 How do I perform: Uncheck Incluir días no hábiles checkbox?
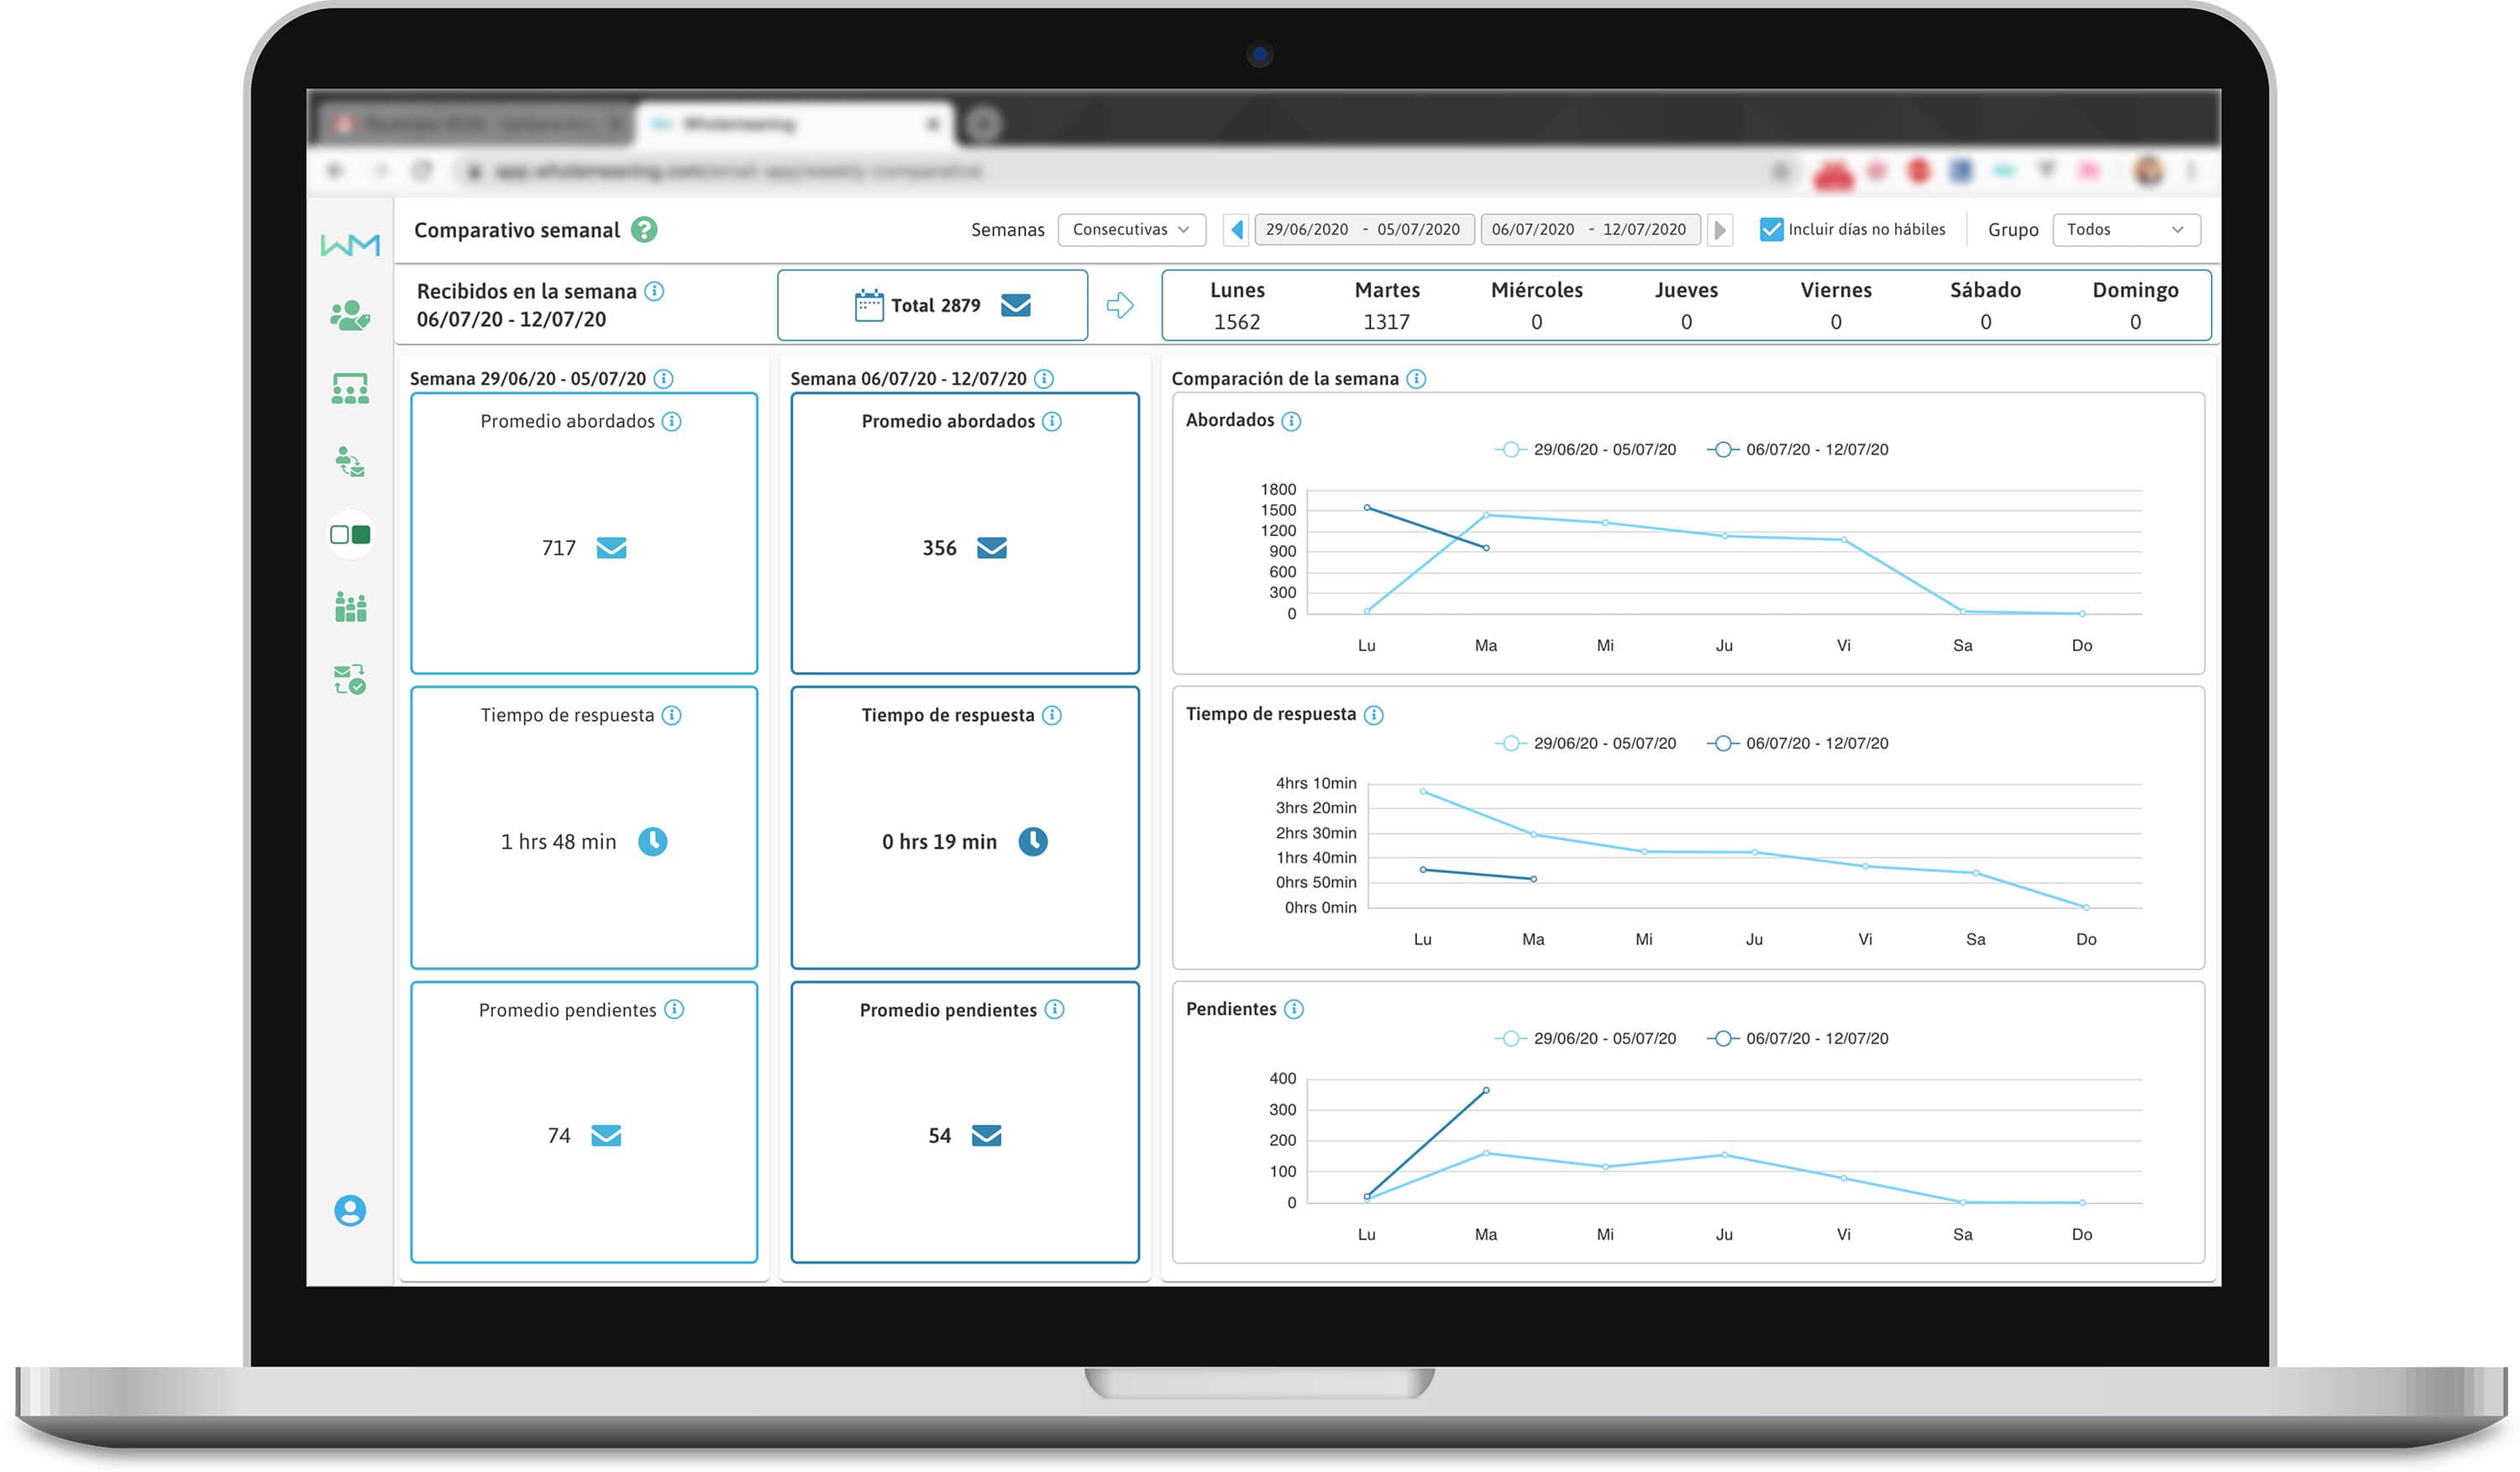[x=1771, y=230]
